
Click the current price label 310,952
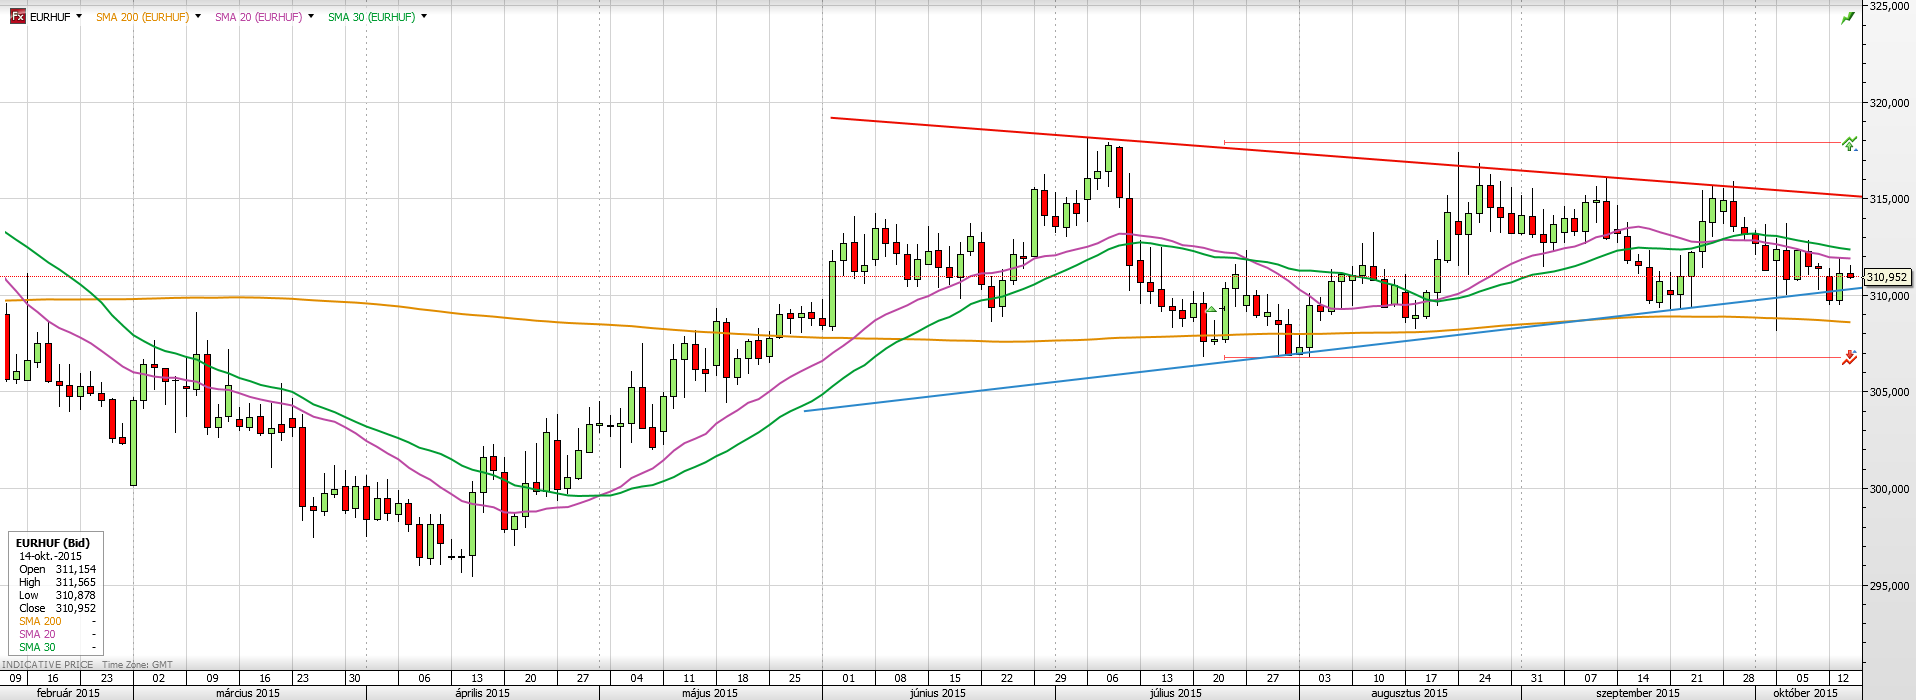(1887, 277)
